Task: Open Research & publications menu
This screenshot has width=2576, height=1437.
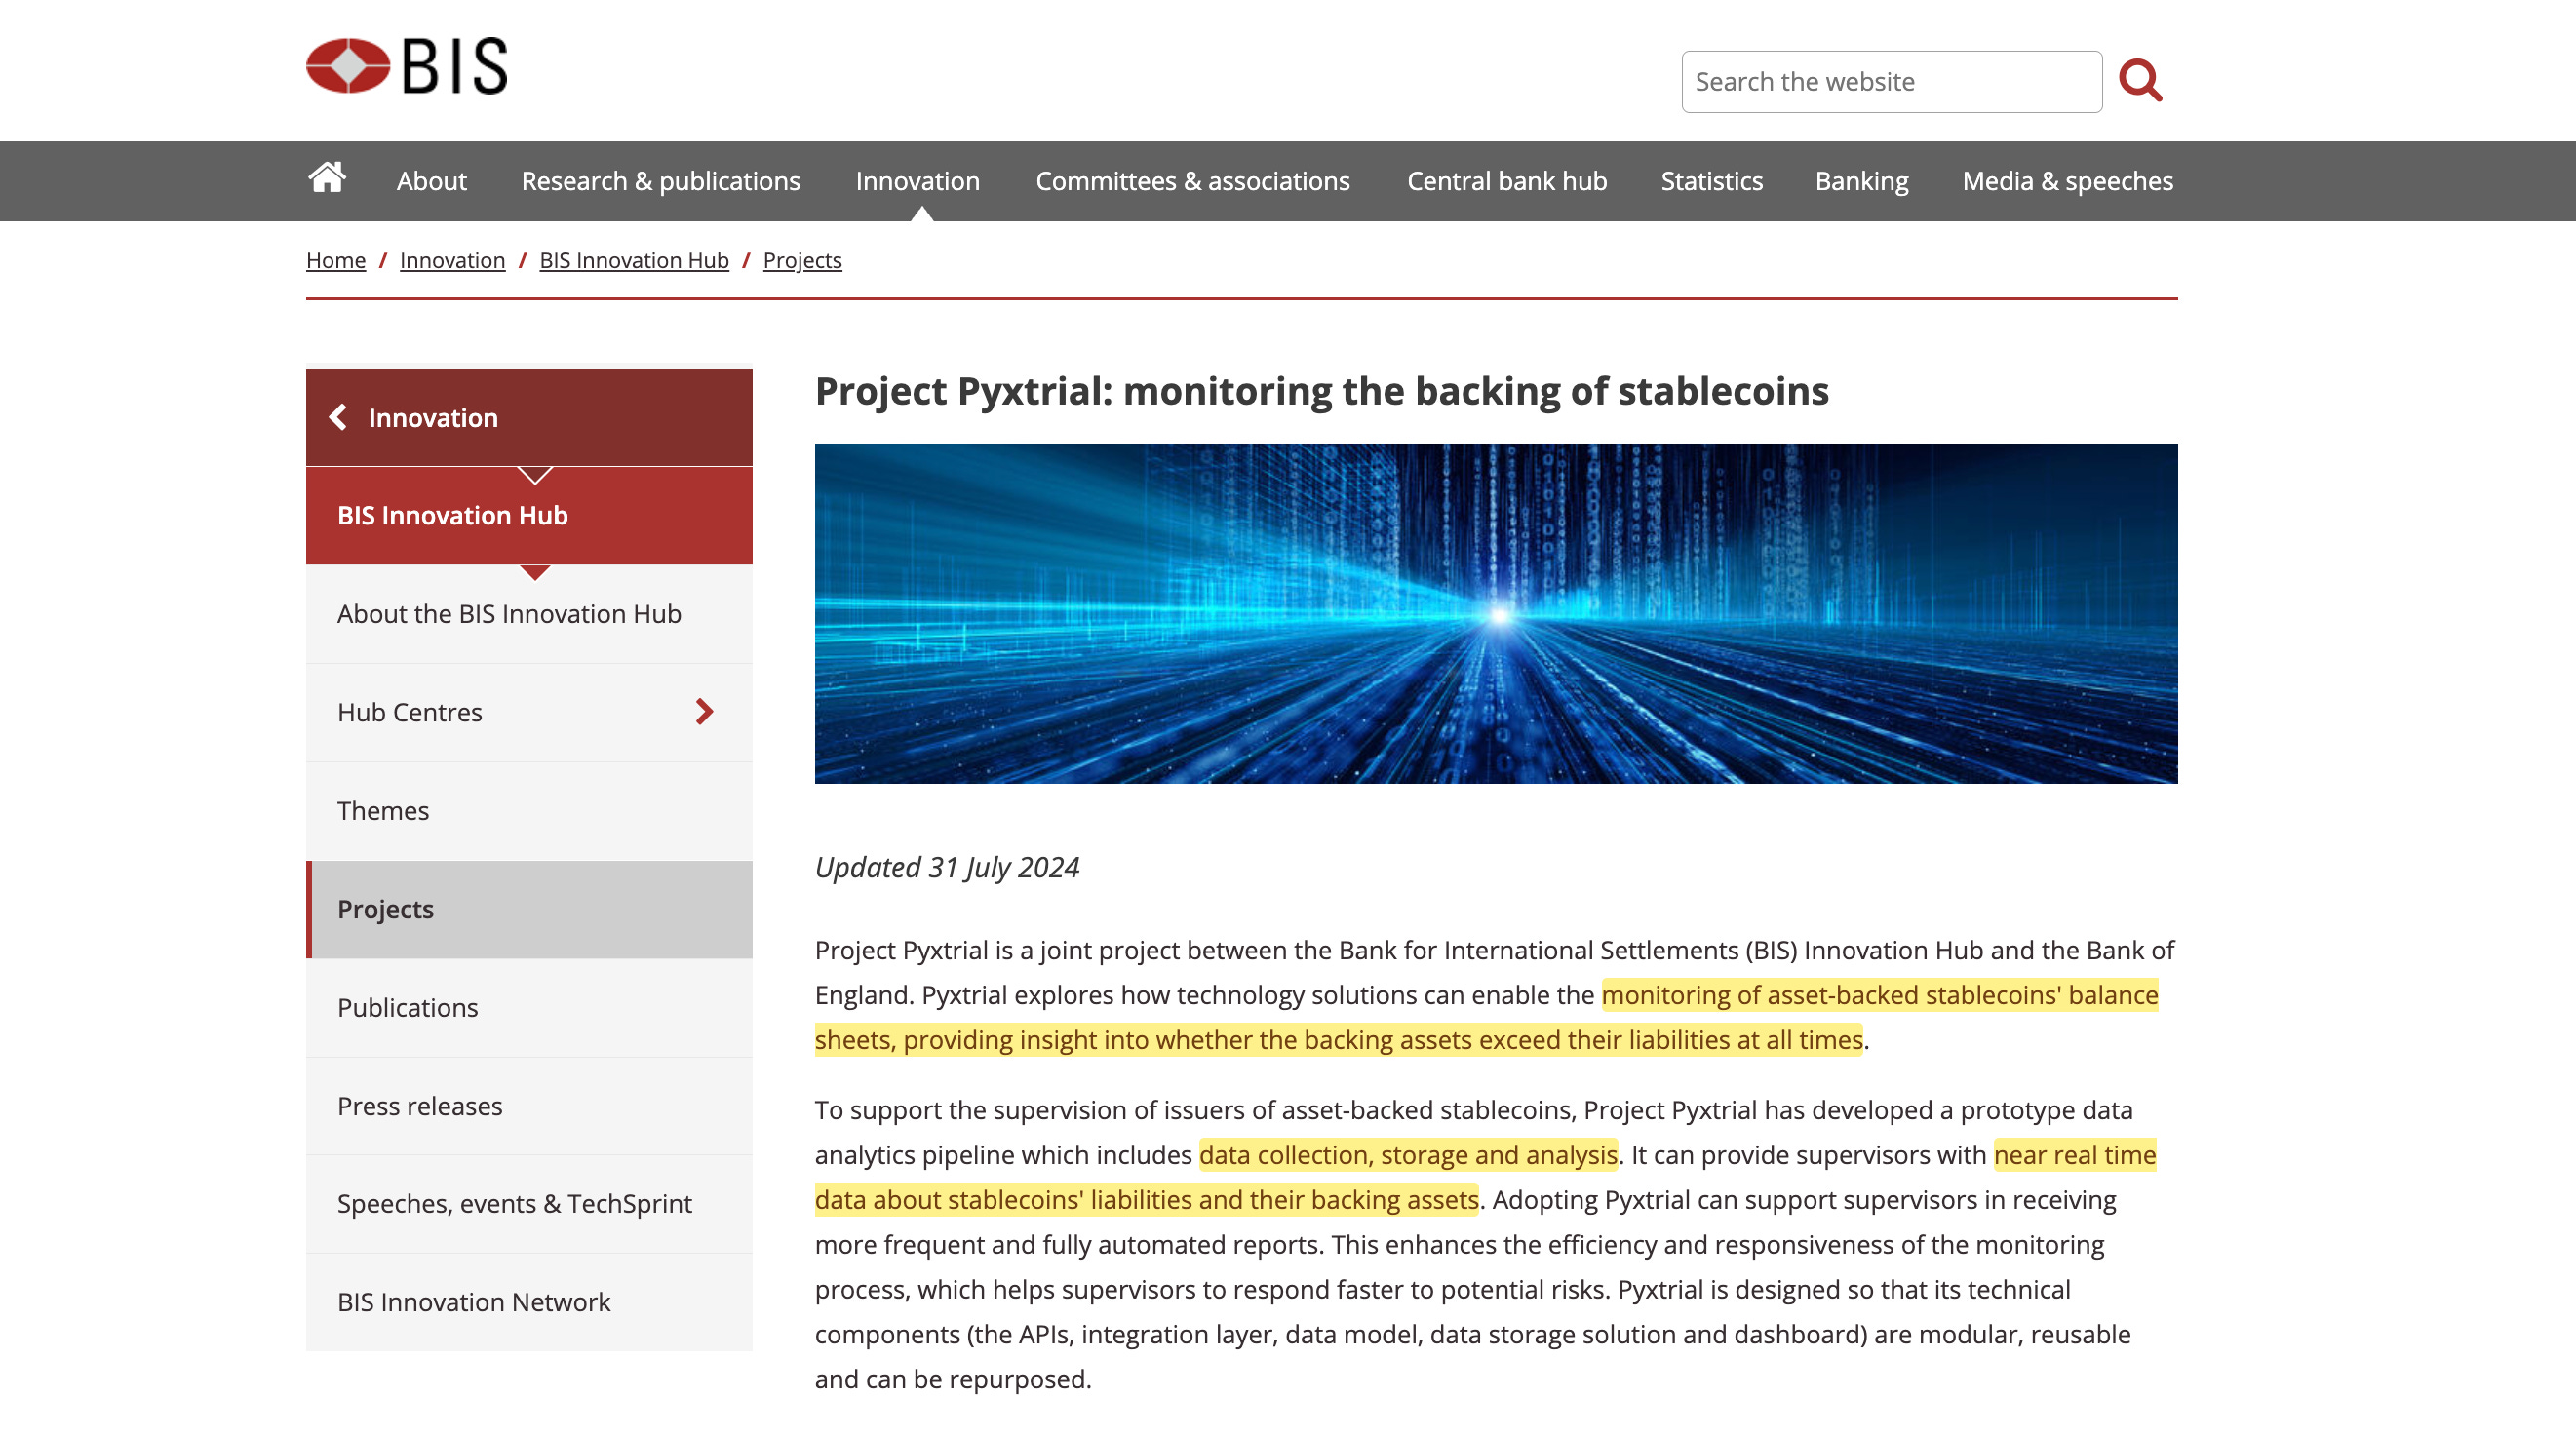Action: 660,181
